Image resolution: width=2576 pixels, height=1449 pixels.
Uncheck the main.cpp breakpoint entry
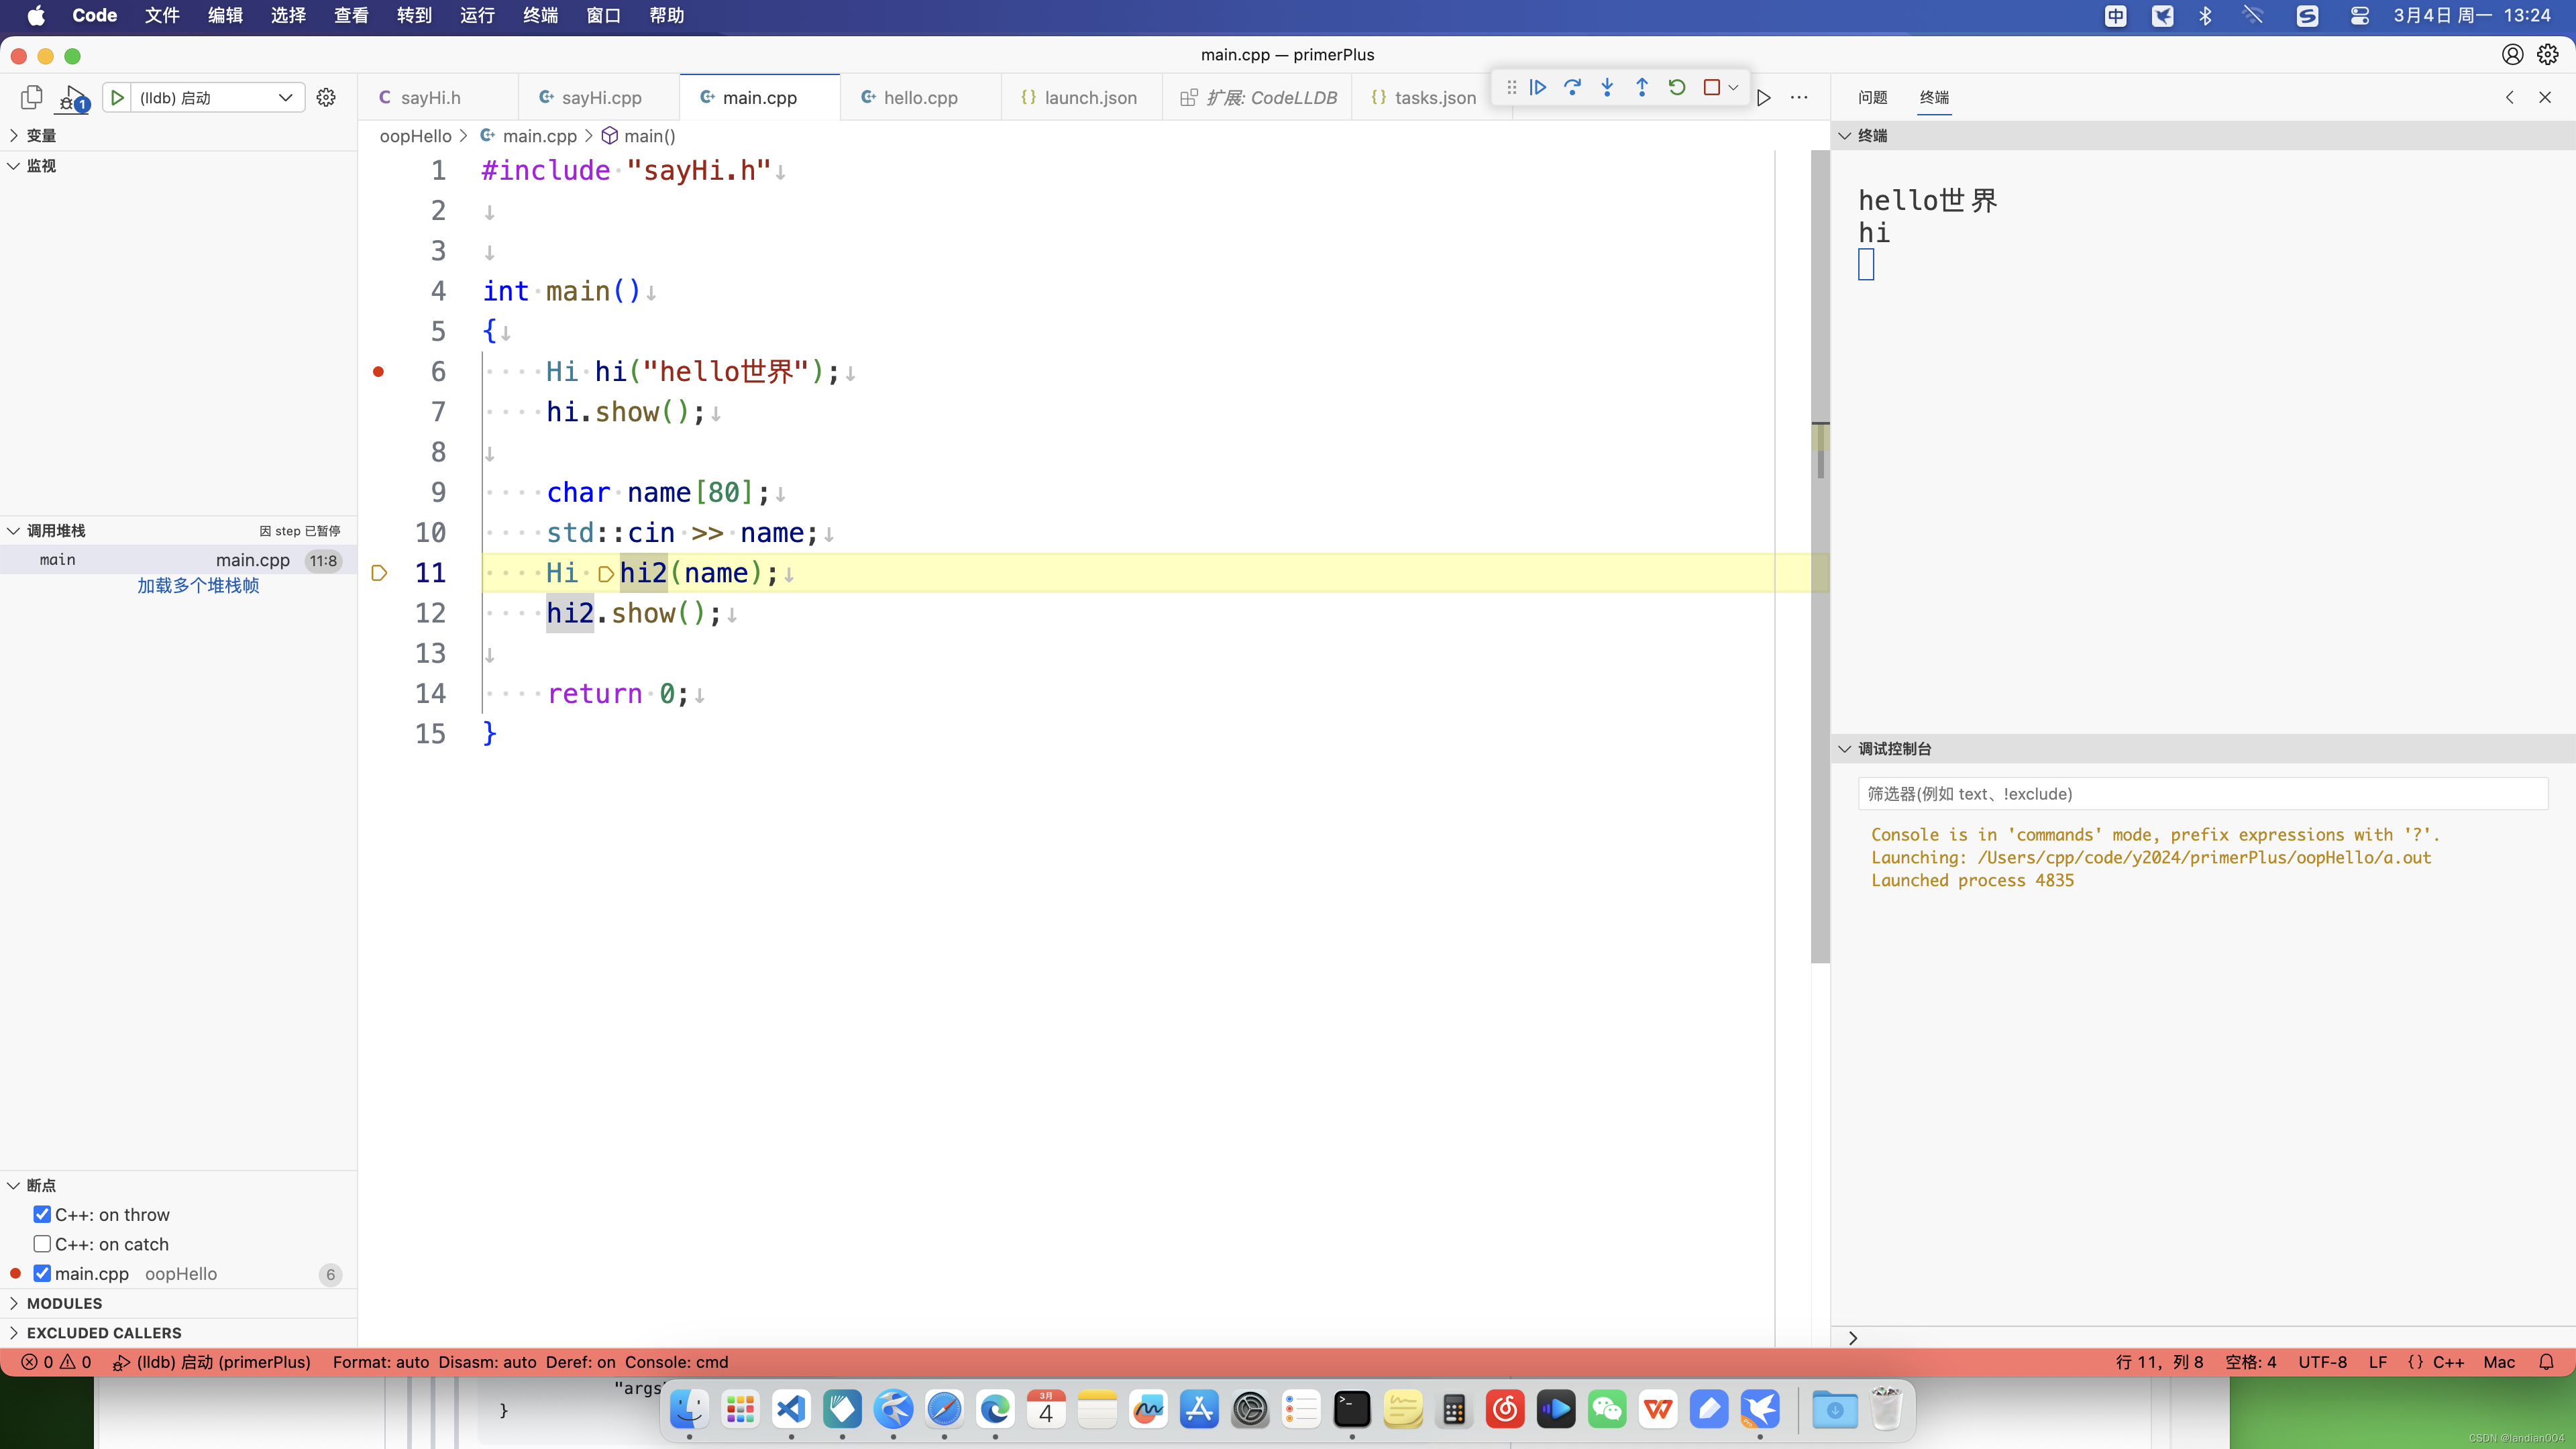[x=42, y=1273]
